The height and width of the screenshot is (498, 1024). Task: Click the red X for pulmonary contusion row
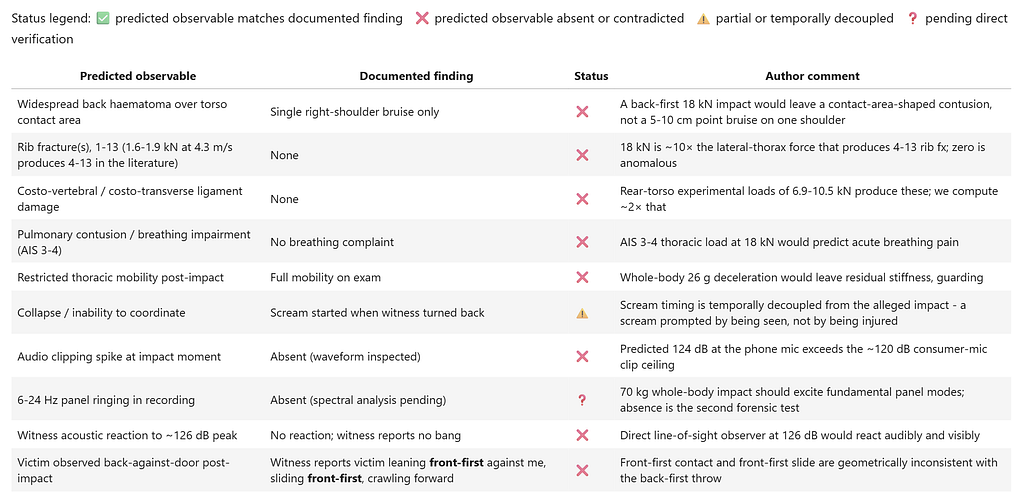[x=582, y=242]
